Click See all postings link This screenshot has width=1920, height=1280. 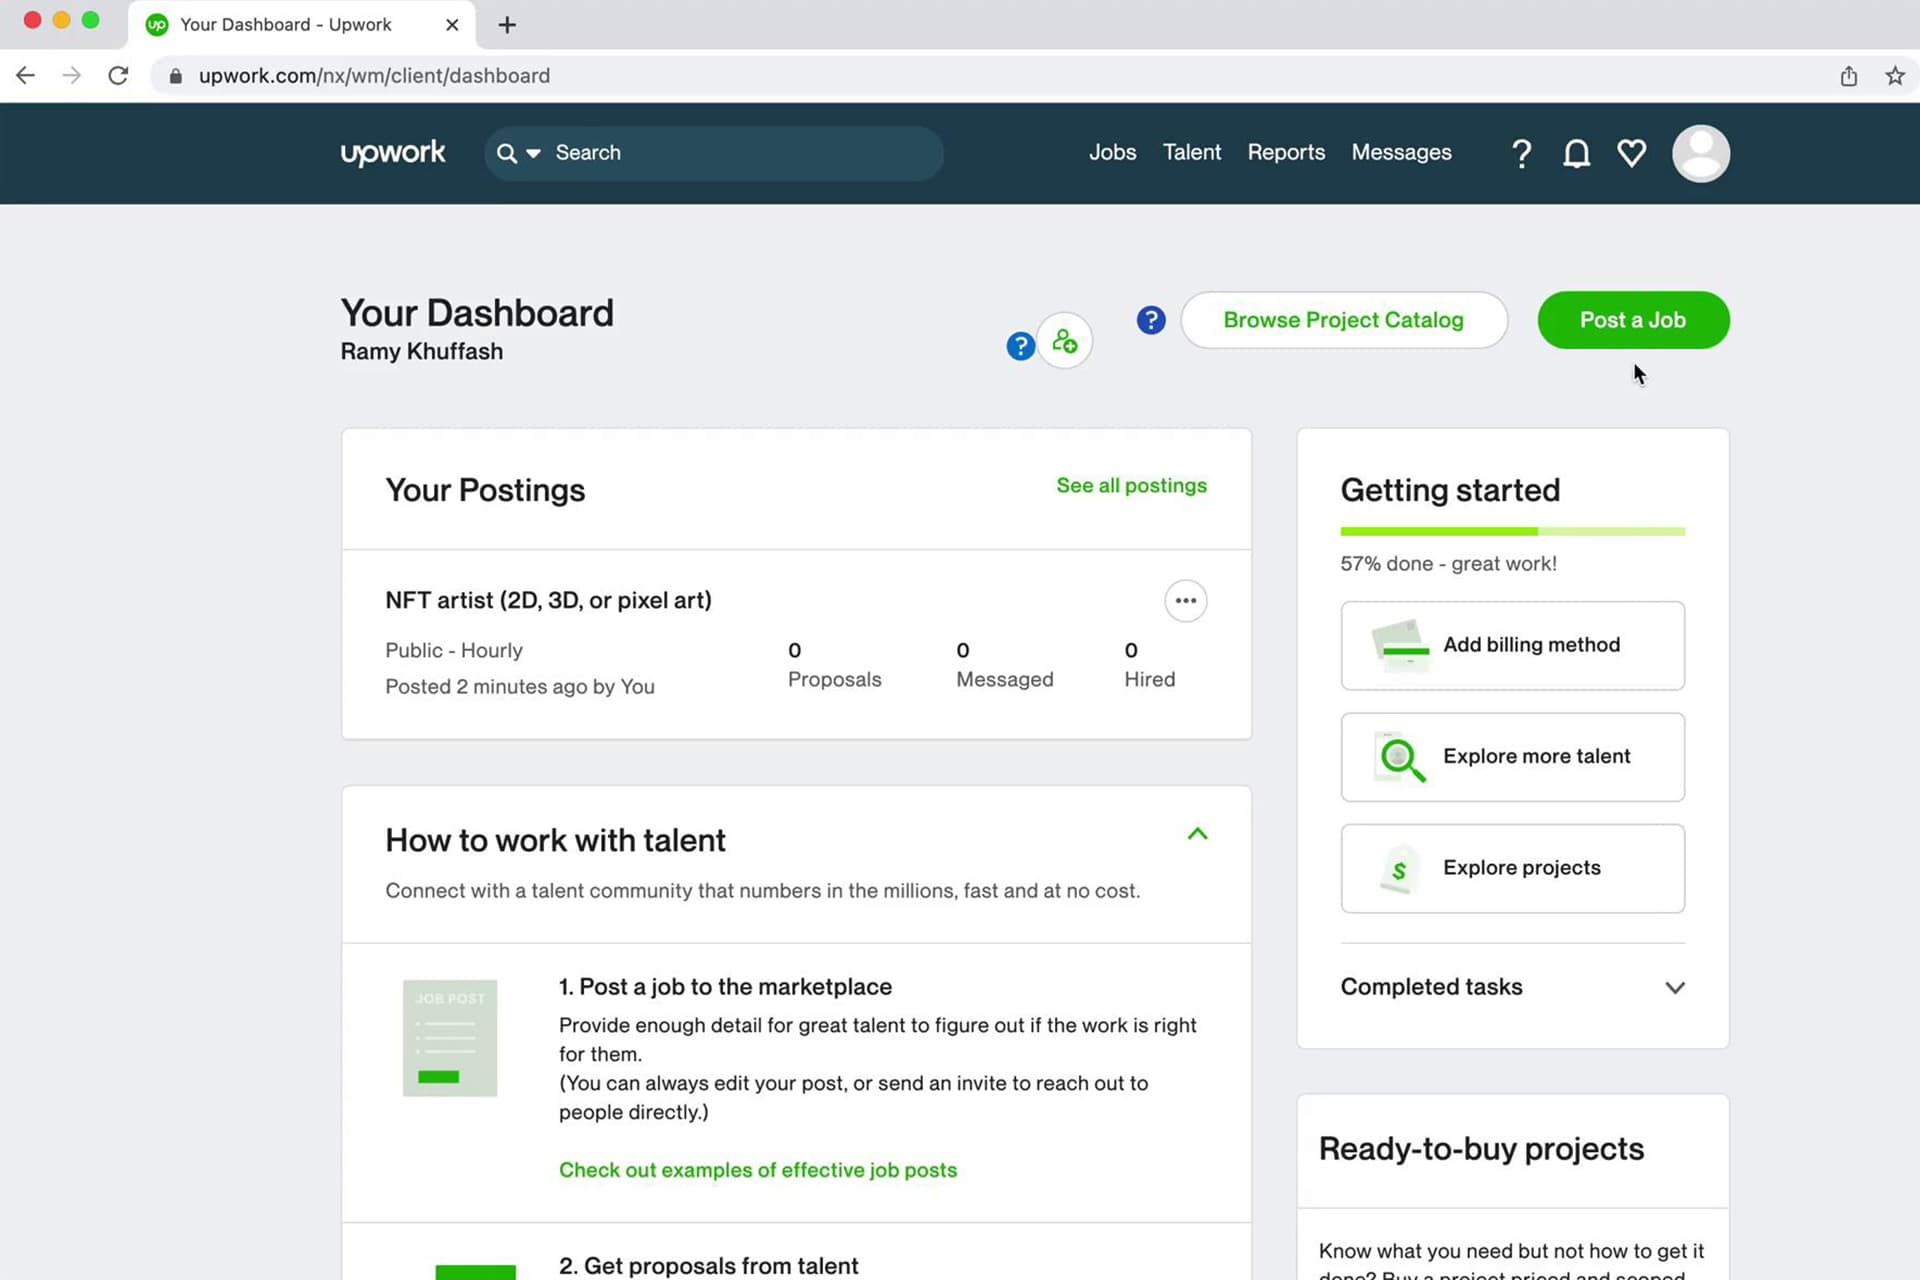1130,486
